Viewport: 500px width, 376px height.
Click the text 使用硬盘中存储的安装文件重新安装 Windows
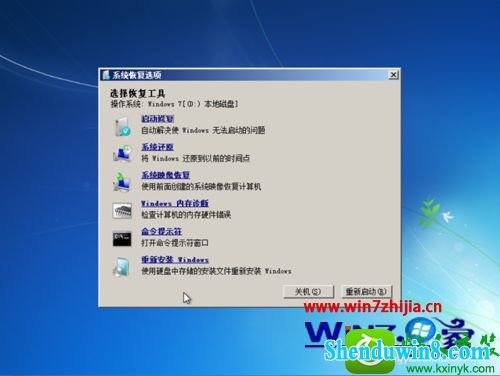(216, 271)
